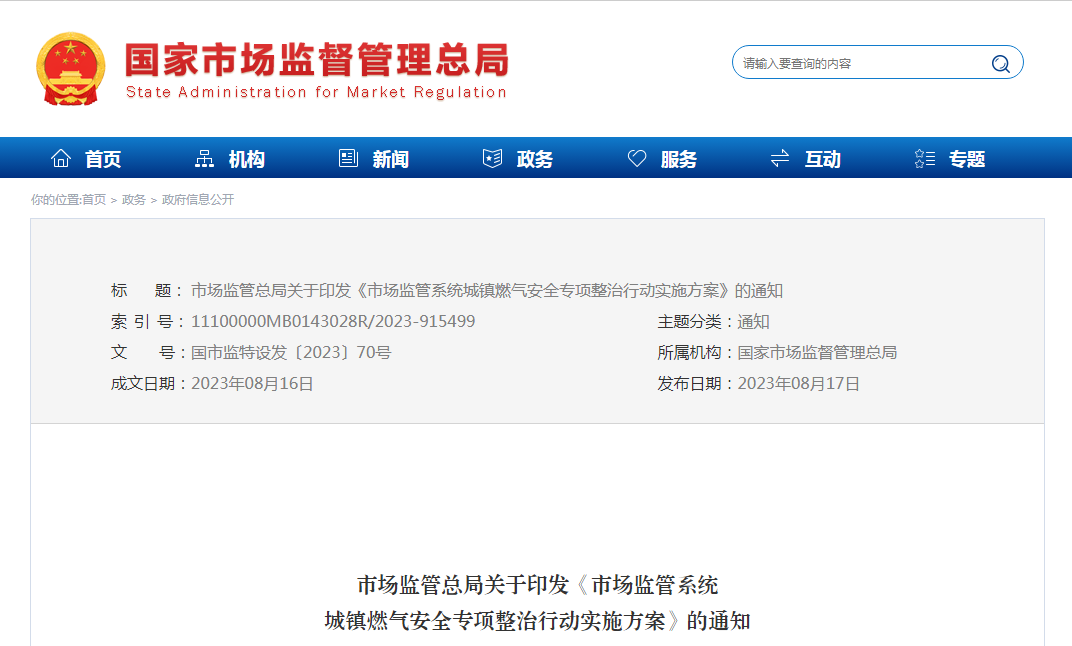Click 首页 in the breadcrumb trail
Image resolution: width=1072 pixels, height=646 pixels.
pyautogui.click(x=94, y=200)
